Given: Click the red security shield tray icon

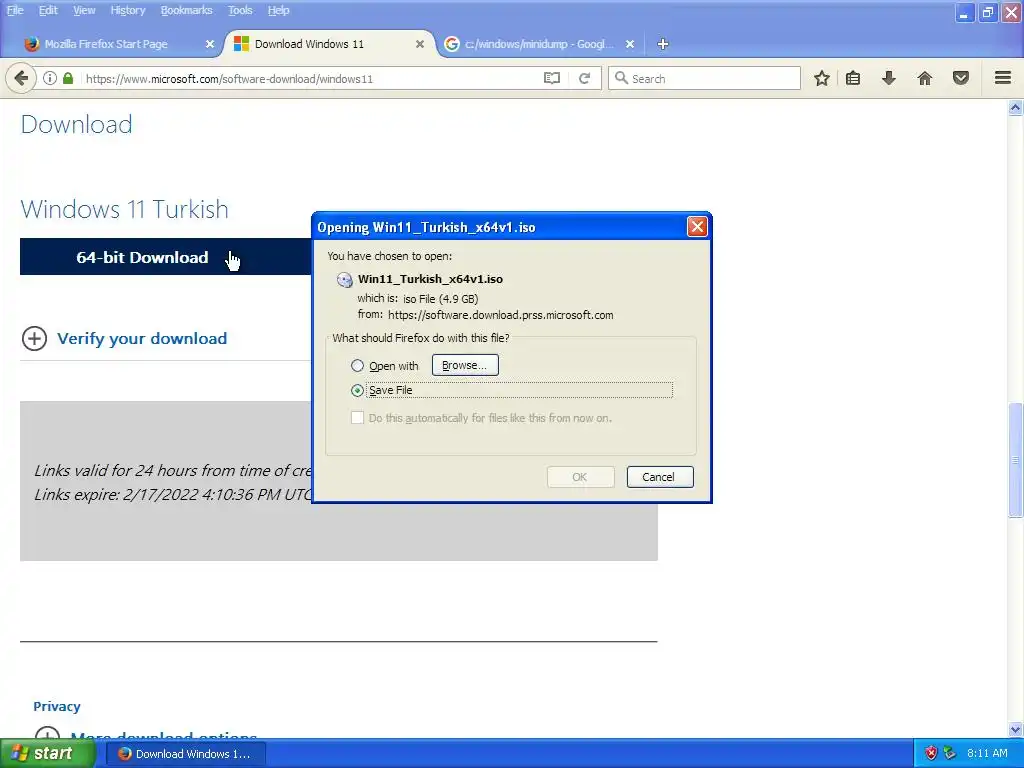Looking at the screenshot, I should (x=931, y=753).
